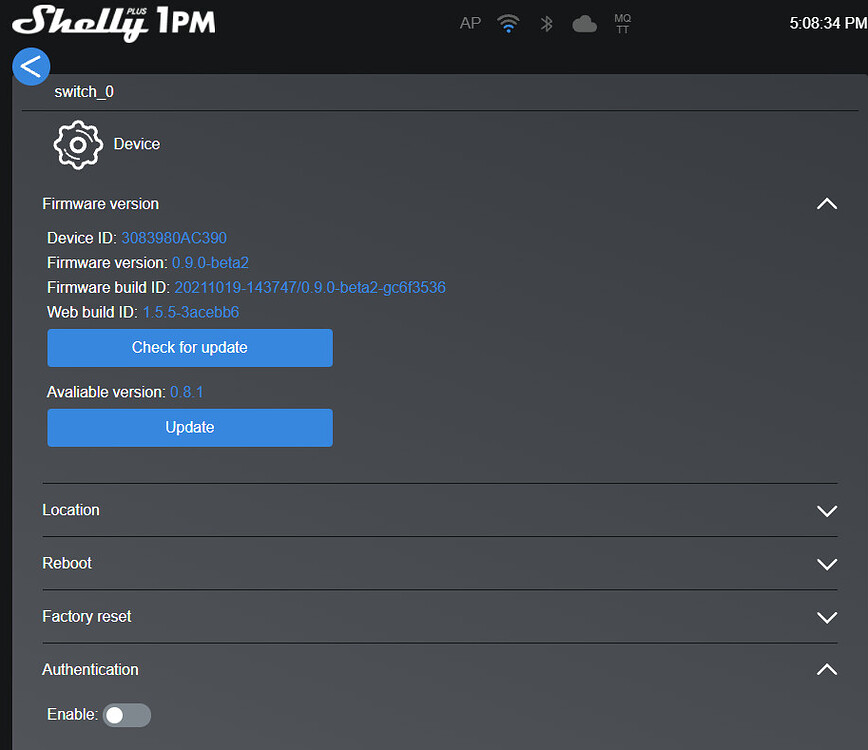868x750 pixels.
Task: Expand the Reboot section
Action: (827, 564)
